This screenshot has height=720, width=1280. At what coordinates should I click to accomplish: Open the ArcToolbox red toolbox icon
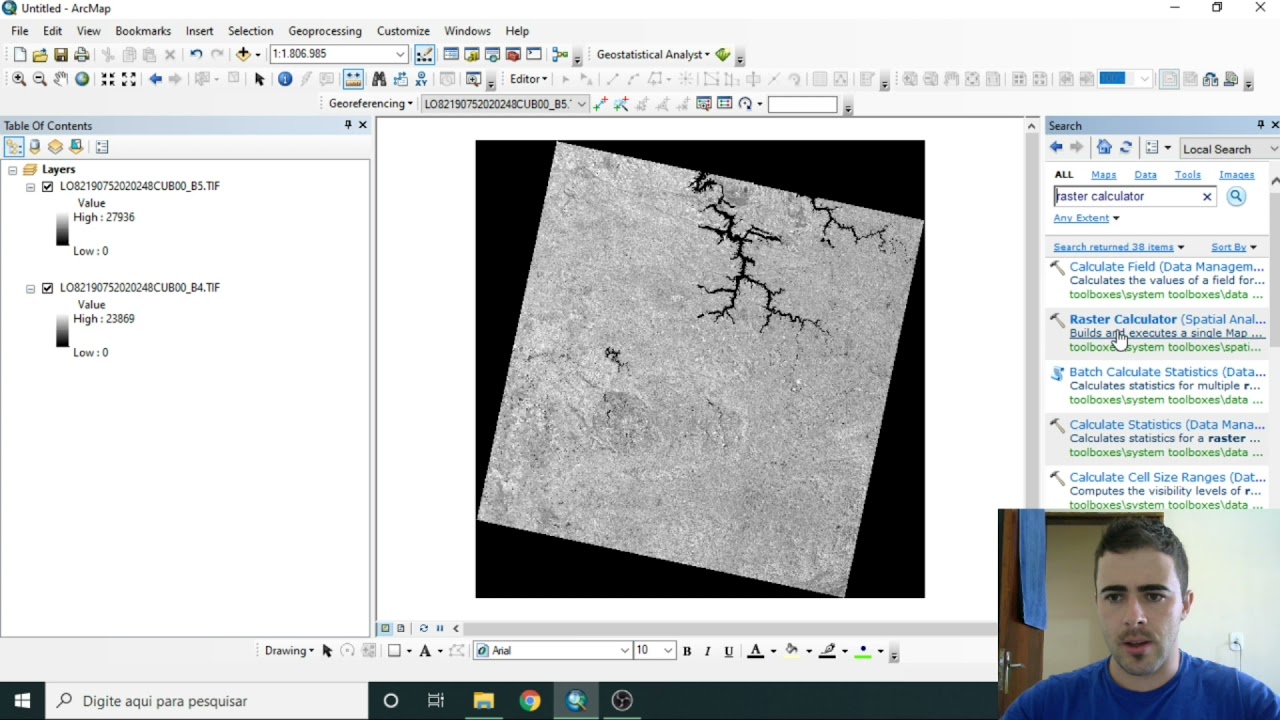point(513,54)
